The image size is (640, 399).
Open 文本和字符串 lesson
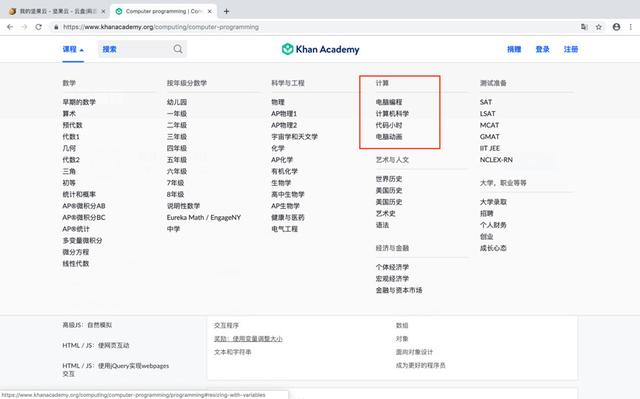[x=233, y=352]
